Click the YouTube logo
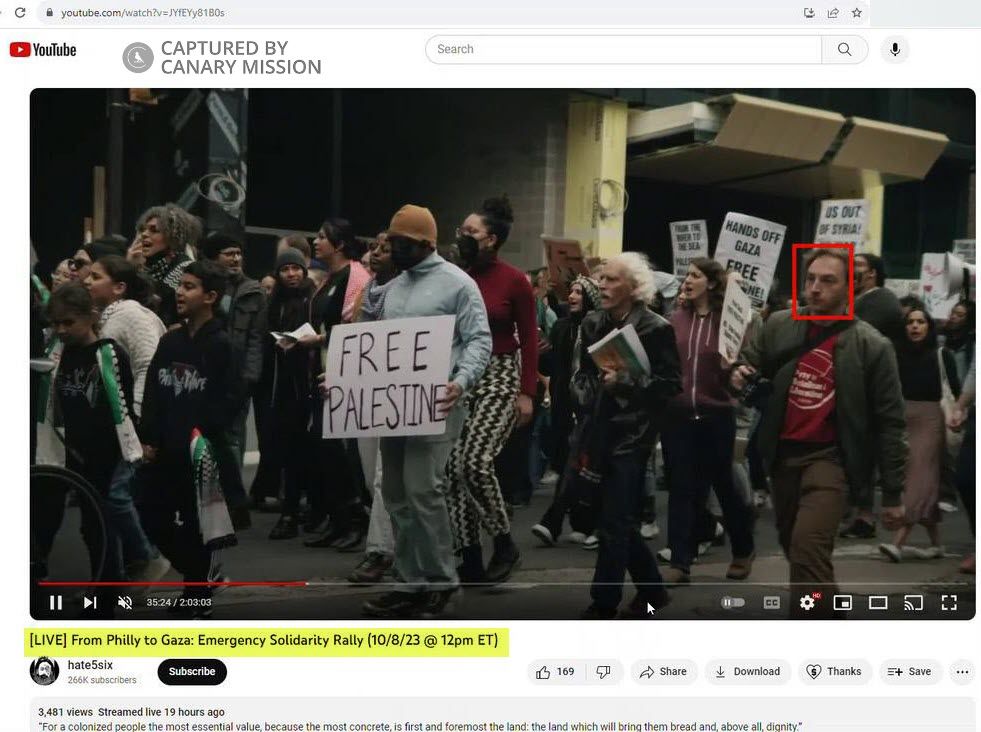Viewport: 981px width, 732px height. click(x=42, y=48)
